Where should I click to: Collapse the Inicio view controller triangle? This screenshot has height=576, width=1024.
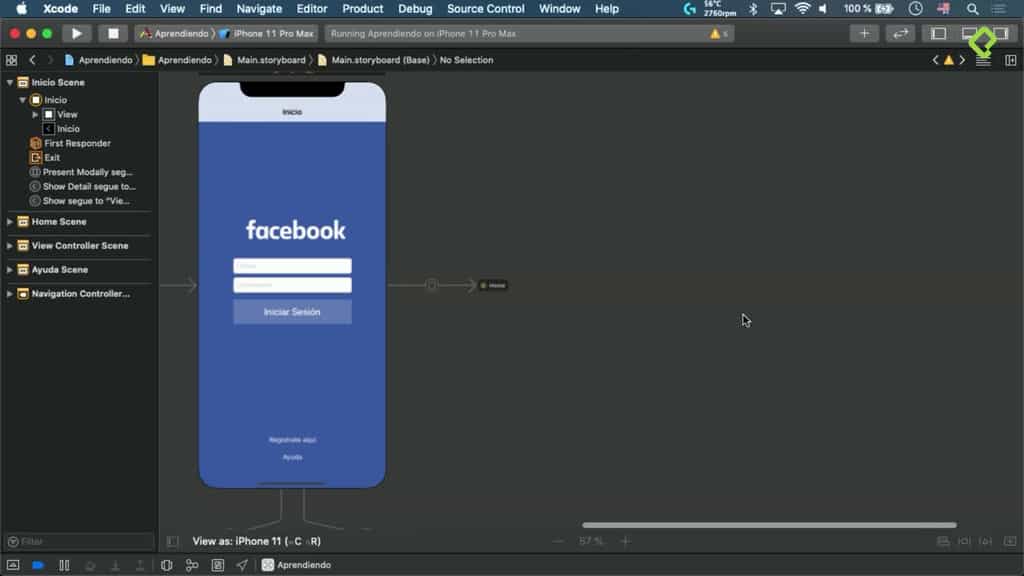coord(23,100)
